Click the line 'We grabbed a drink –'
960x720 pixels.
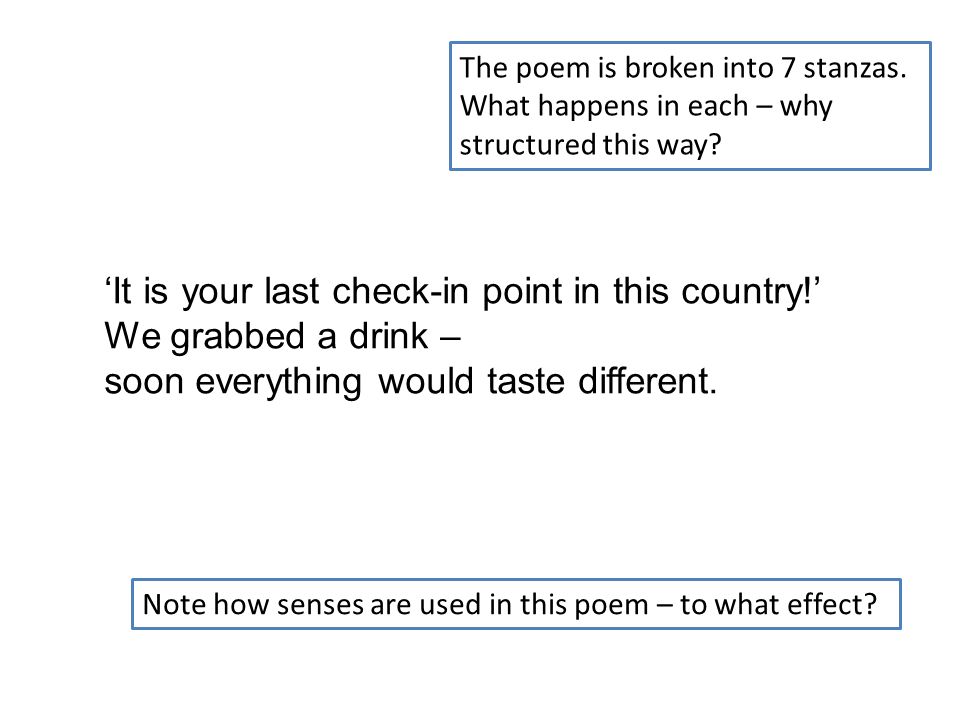pyautogui.click(x=282, y=337)
